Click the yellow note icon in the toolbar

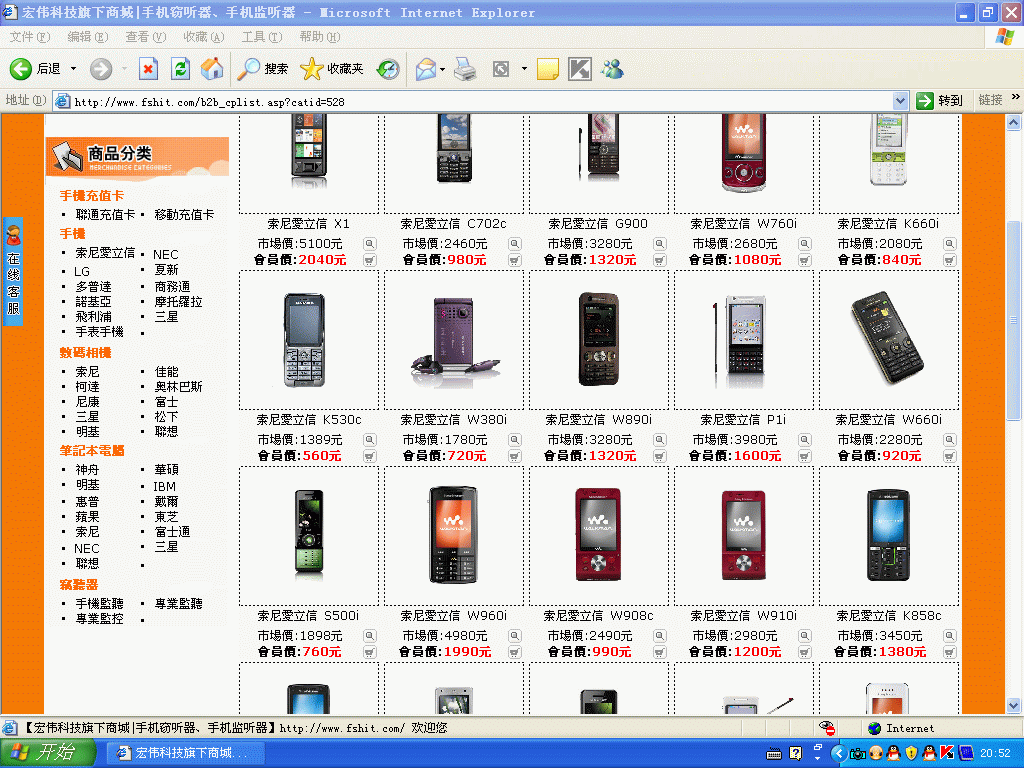point(547,69)
